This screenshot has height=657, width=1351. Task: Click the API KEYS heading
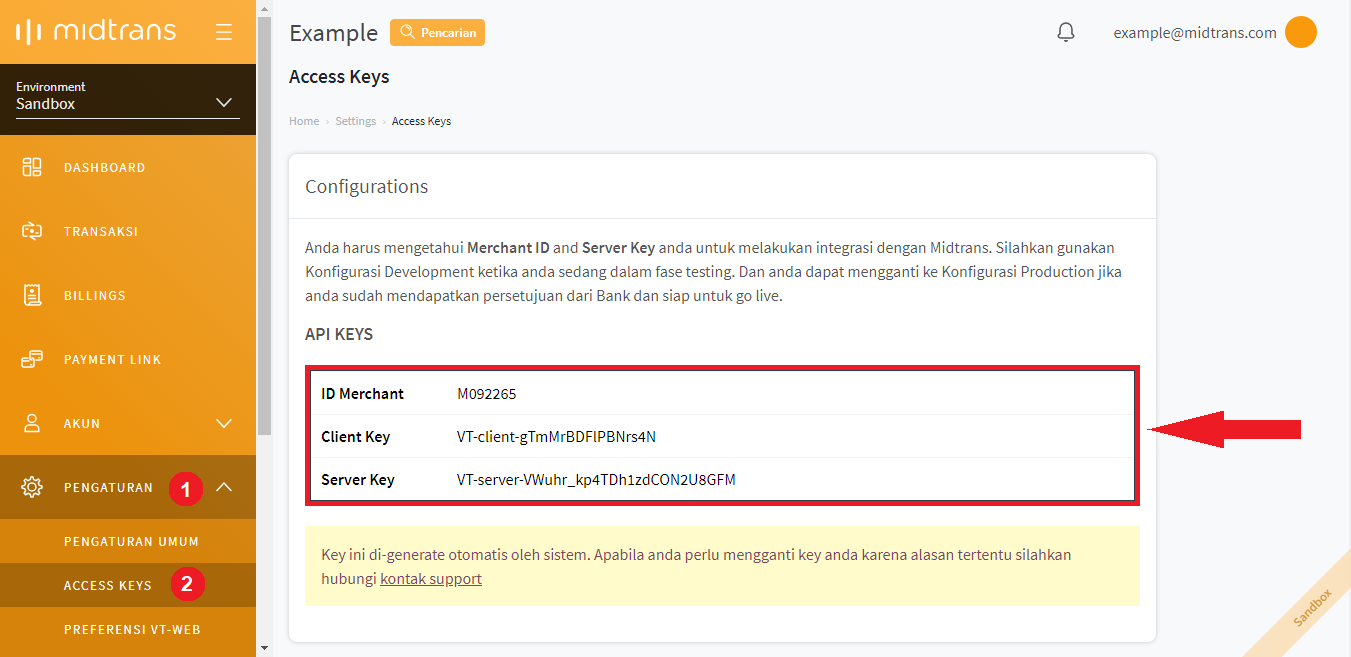[x=339, y=335]
